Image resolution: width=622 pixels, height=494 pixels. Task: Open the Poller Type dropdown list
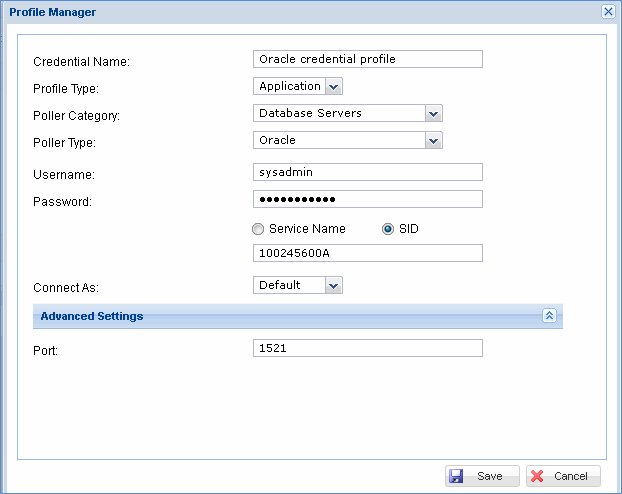tap(433, 141)
